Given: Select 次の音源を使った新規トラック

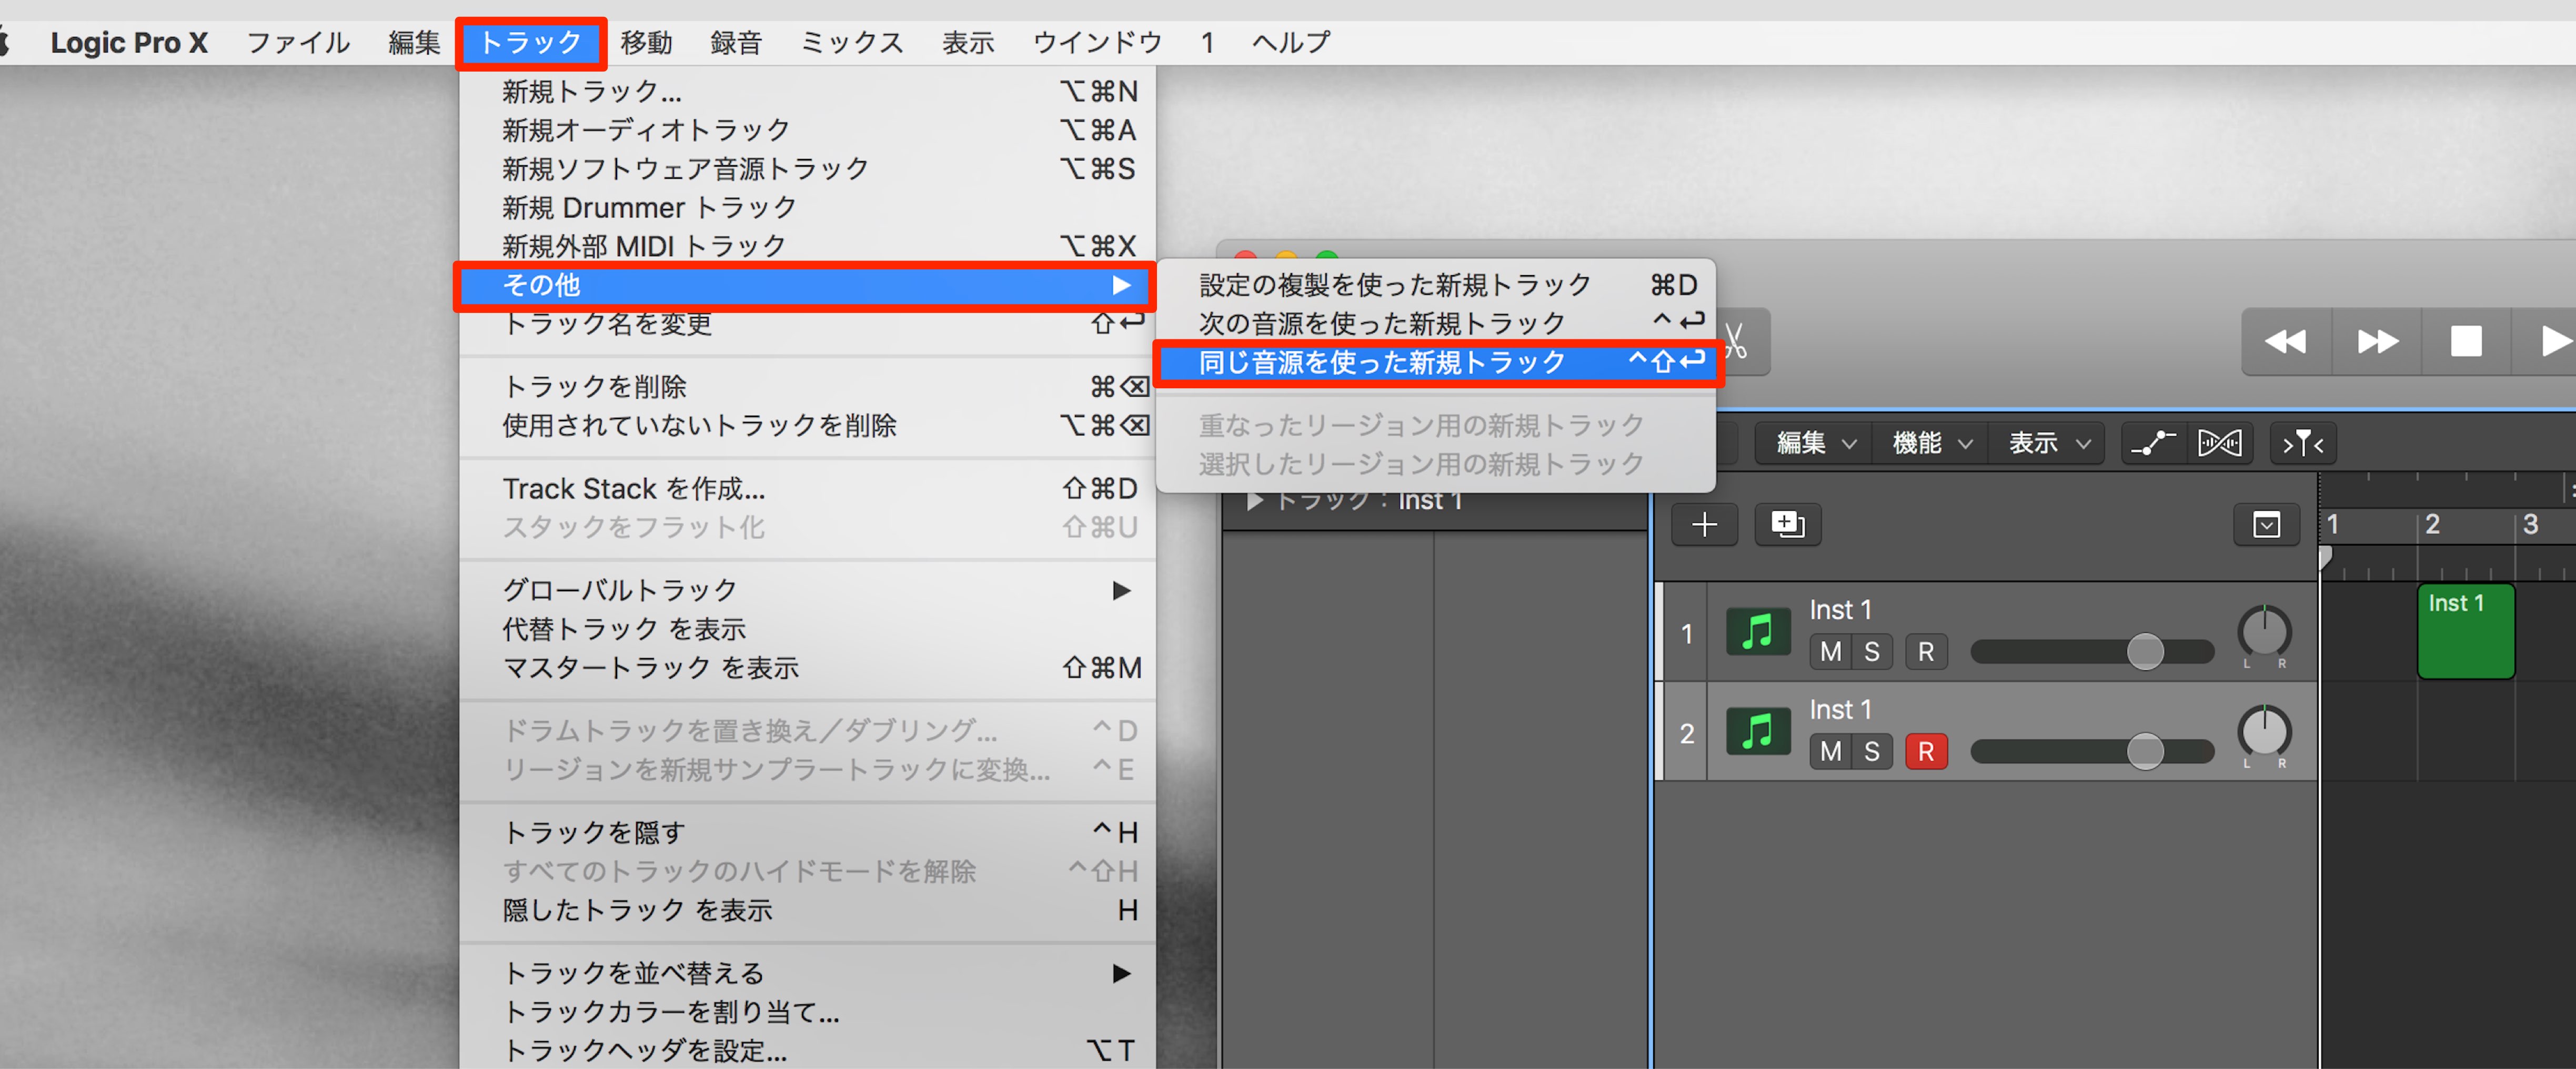Looking at the screenshot, I should click(x=1436, y=324).
